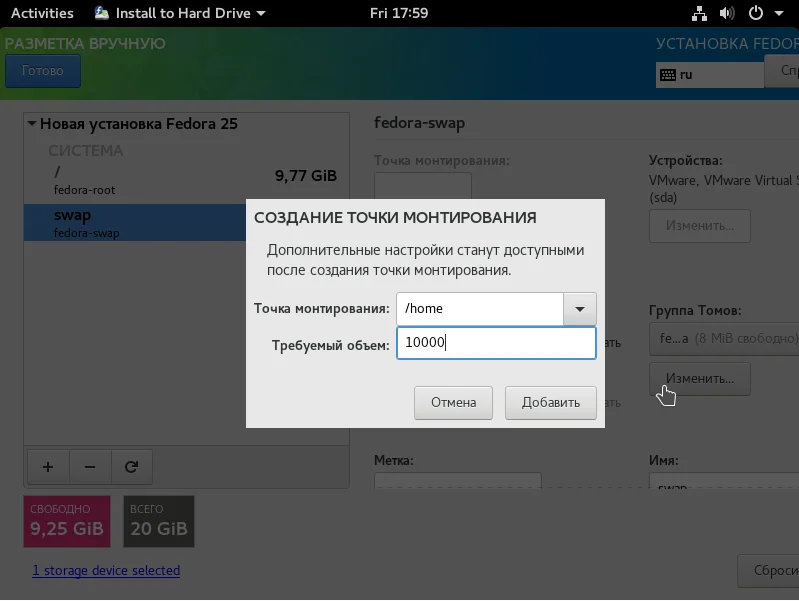This screenshot has height=601, width=799.
Task: Click Изменить button under Группа Томов
Action: tap(700, 379)
